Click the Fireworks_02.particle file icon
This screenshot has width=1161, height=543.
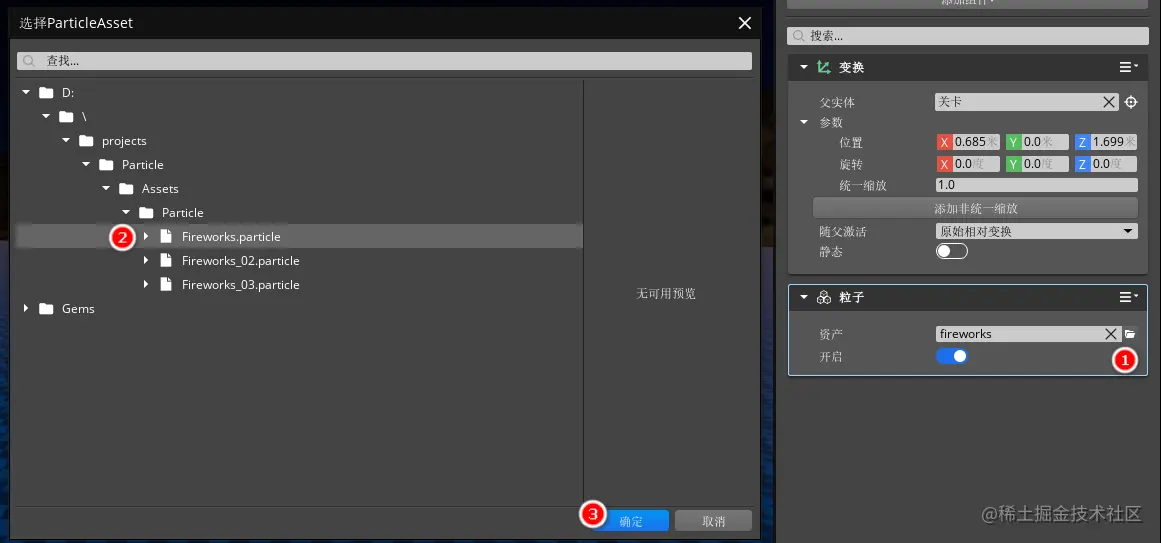click(167, 261)
